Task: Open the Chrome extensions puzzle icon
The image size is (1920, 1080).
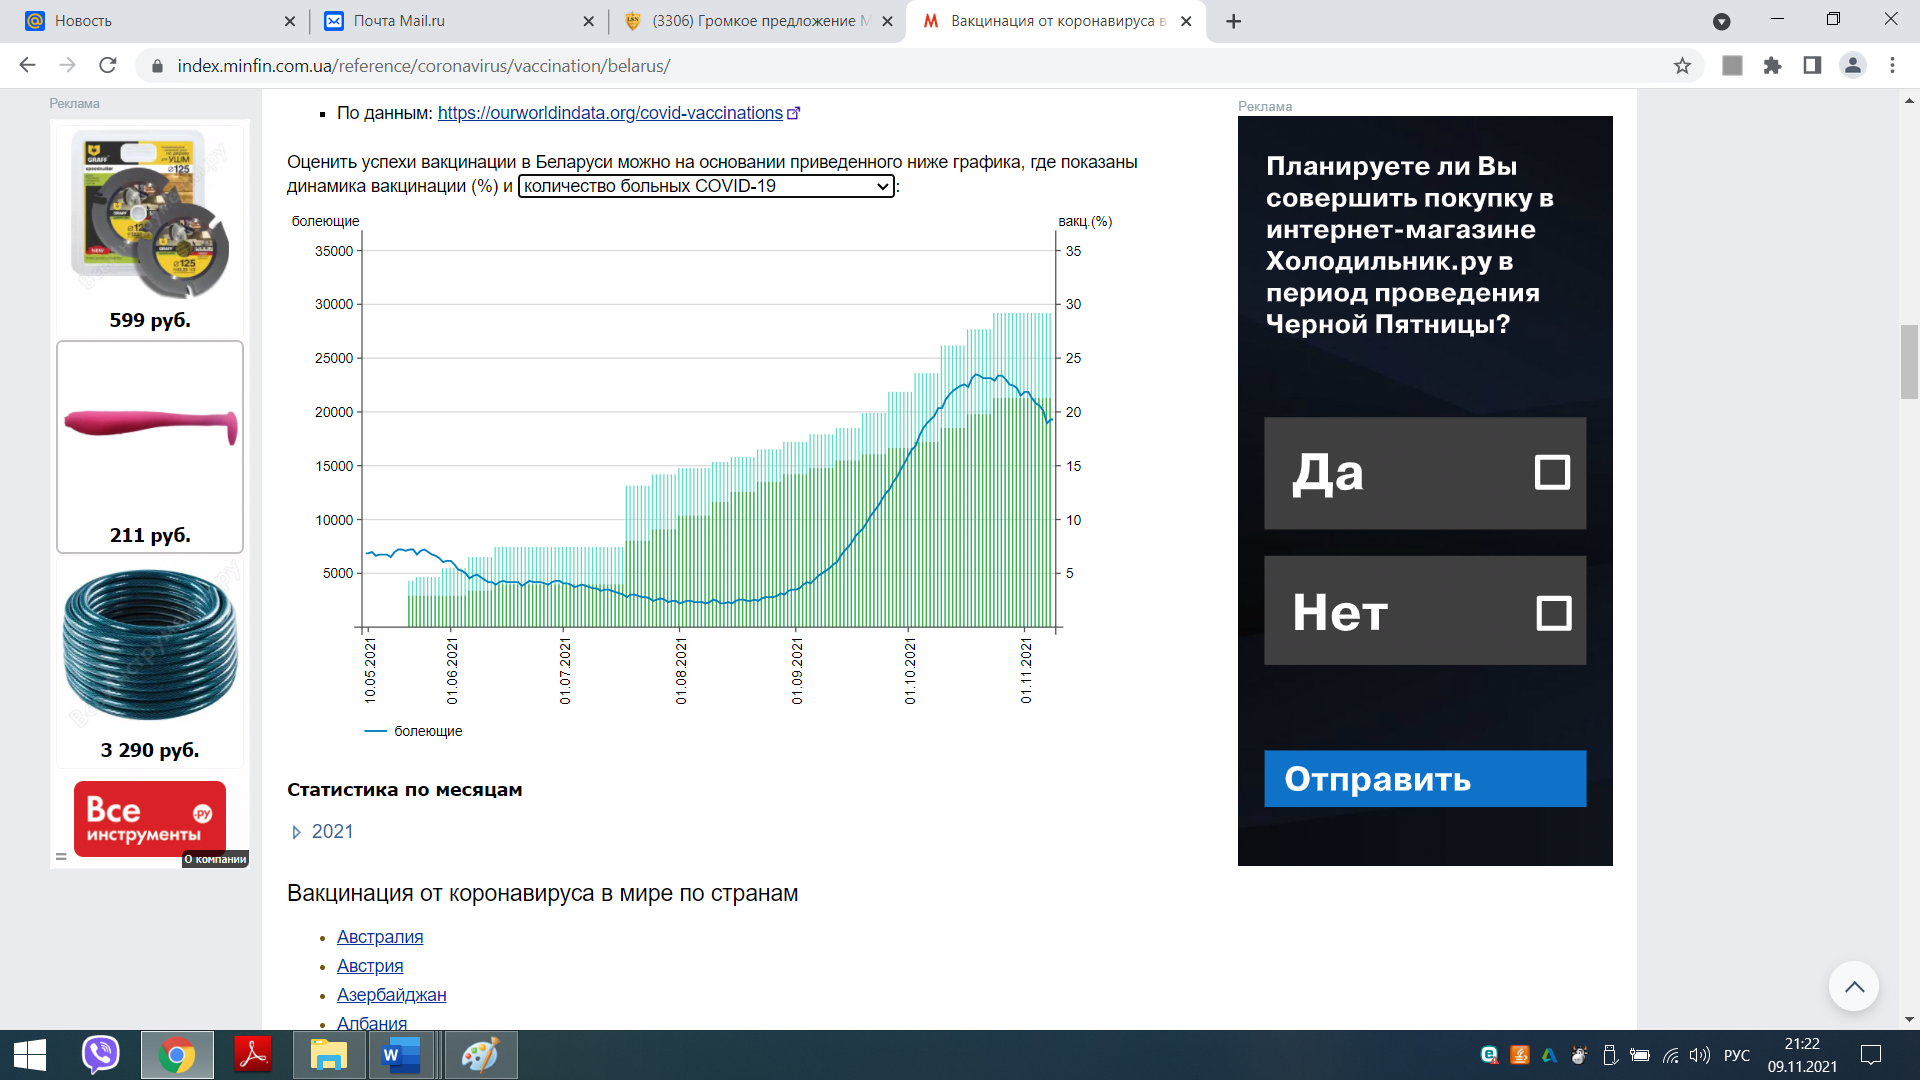Action: click(x=1772, y=66)
